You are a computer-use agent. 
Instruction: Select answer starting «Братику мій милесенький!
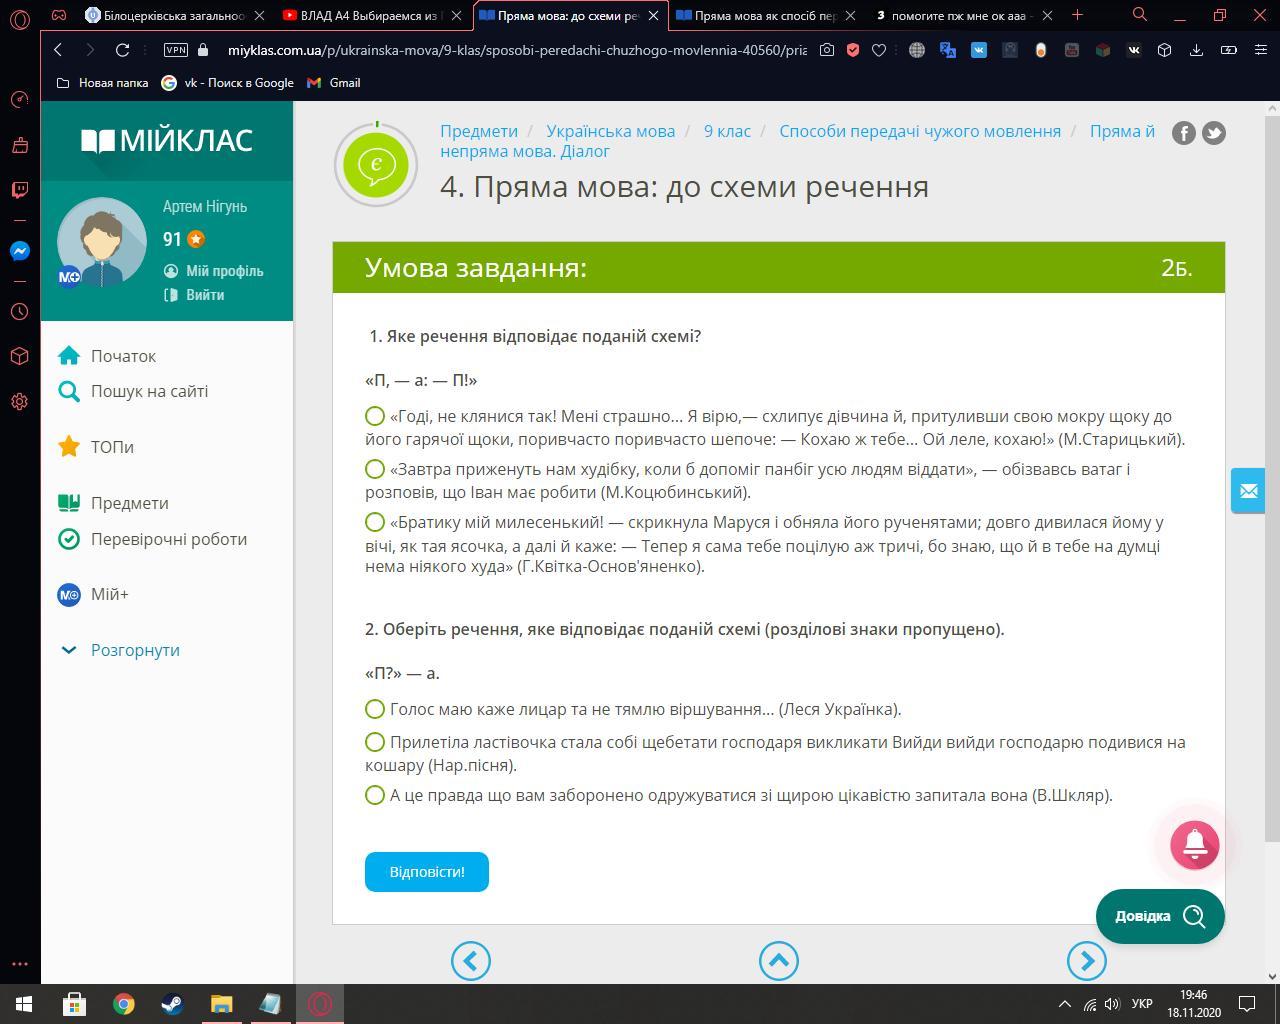[375, 522]
